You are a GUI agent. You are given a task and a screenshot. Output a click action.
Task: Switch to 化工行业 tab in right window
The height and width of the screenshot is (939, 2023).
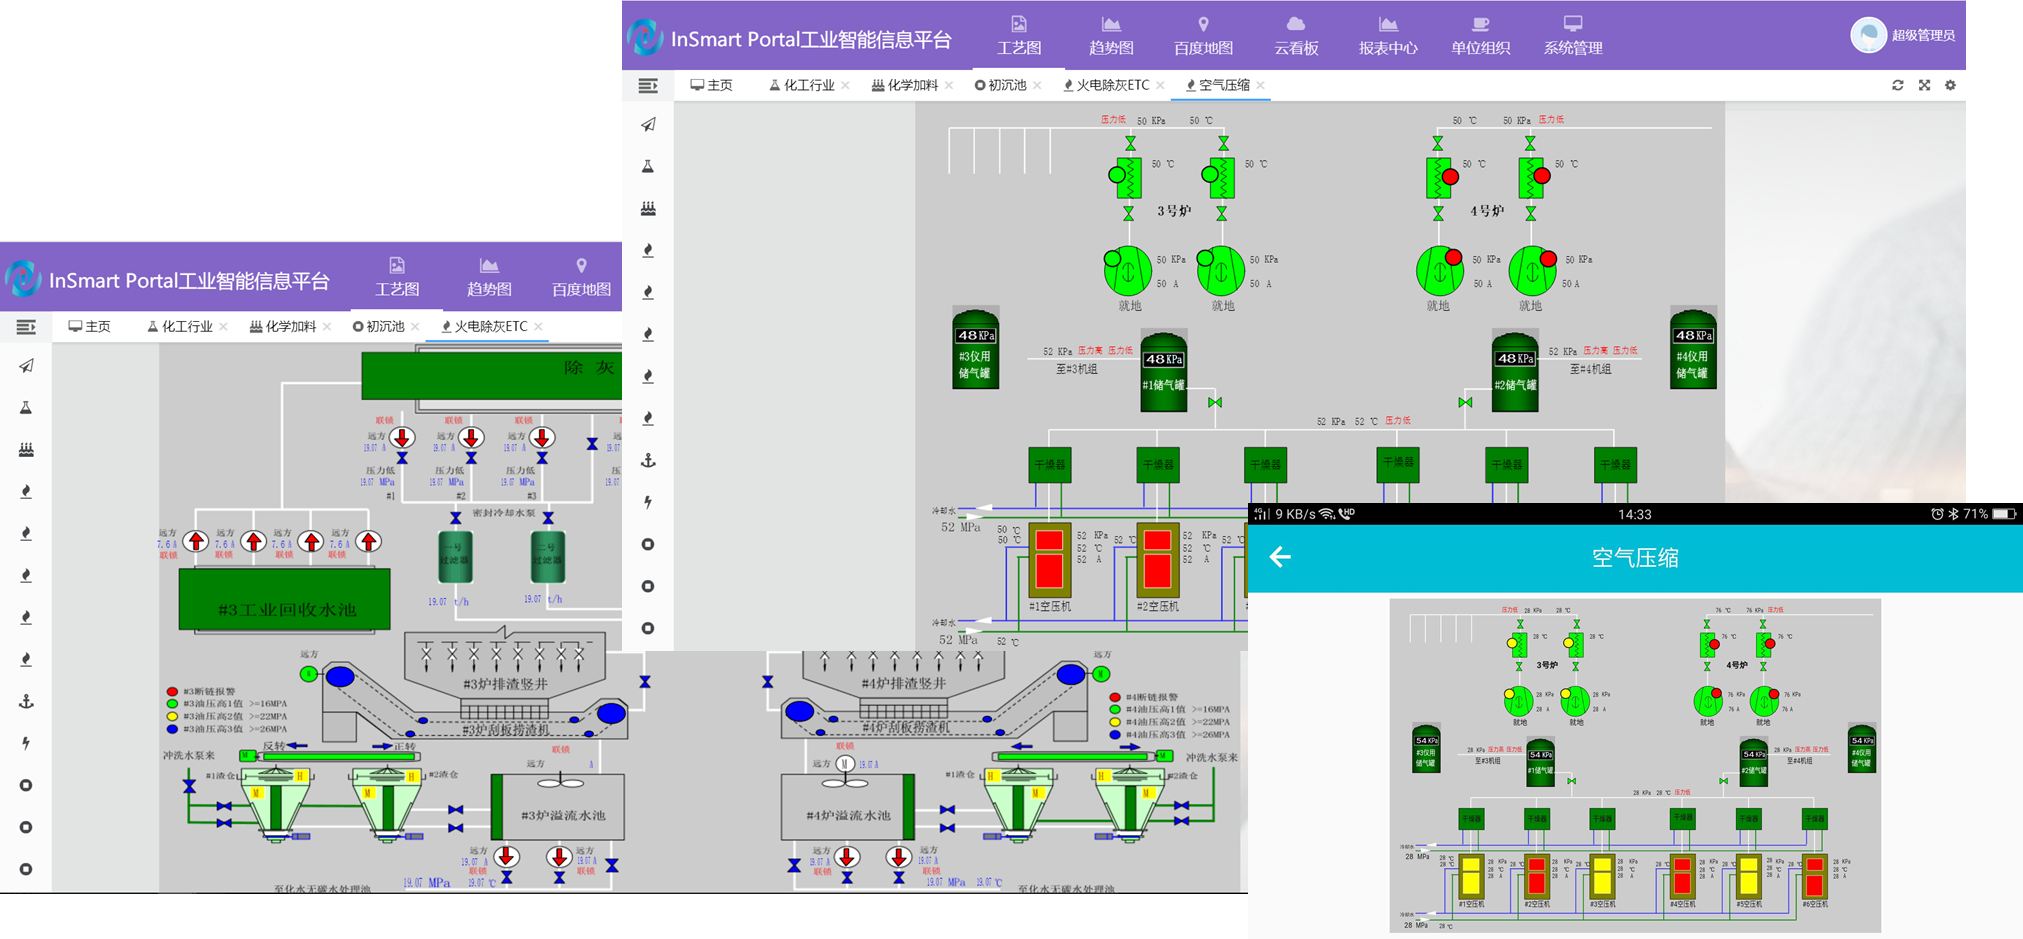802,85
